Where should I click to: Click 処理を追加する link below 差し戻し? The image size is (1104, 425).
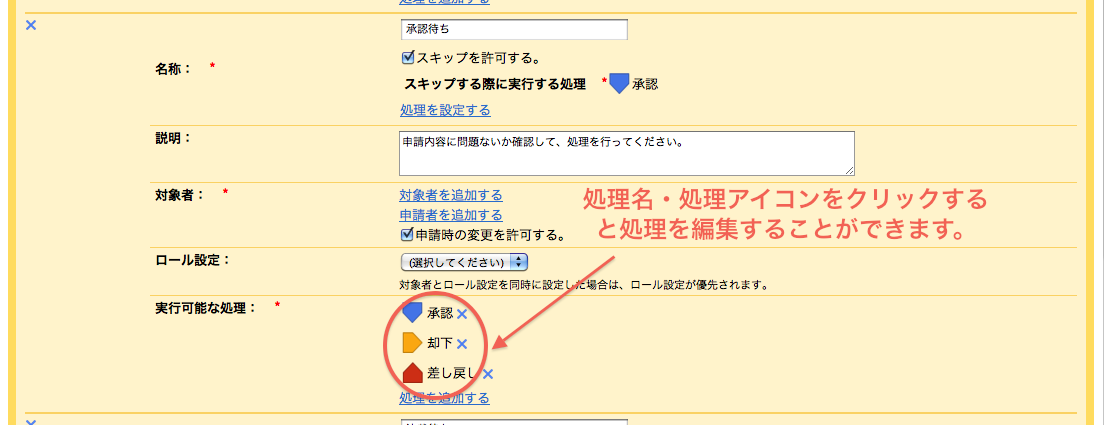[444, 398]
